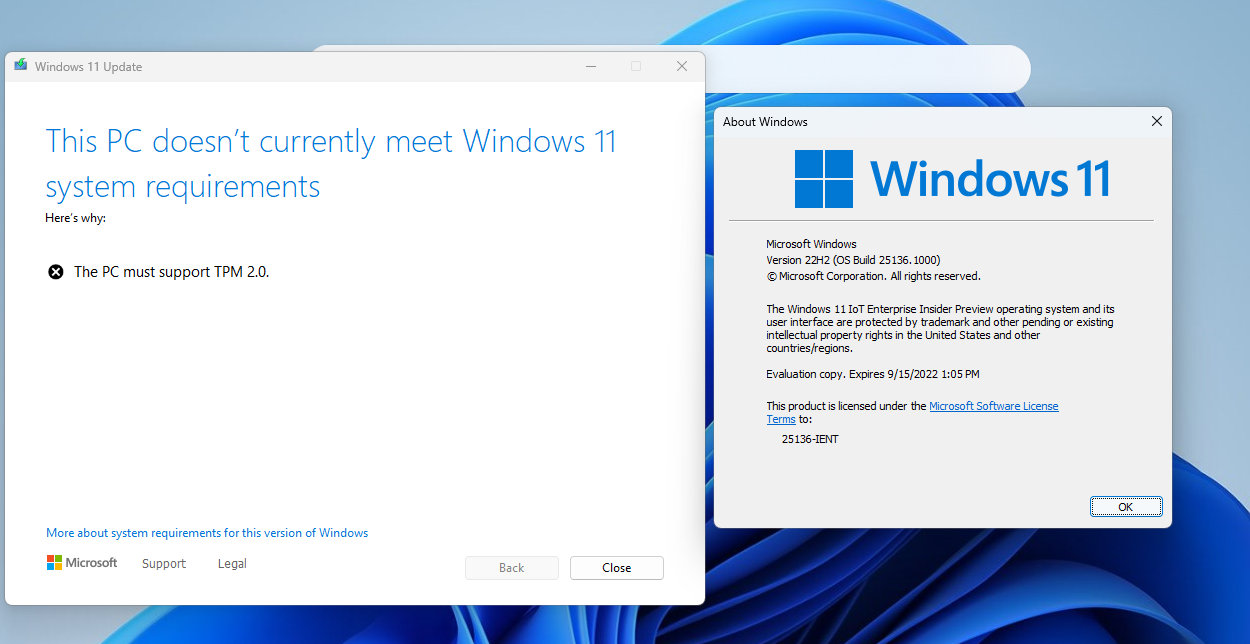Click the 'Here's why:' text
The width and height of the screenshot is (1250, 644).
76,218
